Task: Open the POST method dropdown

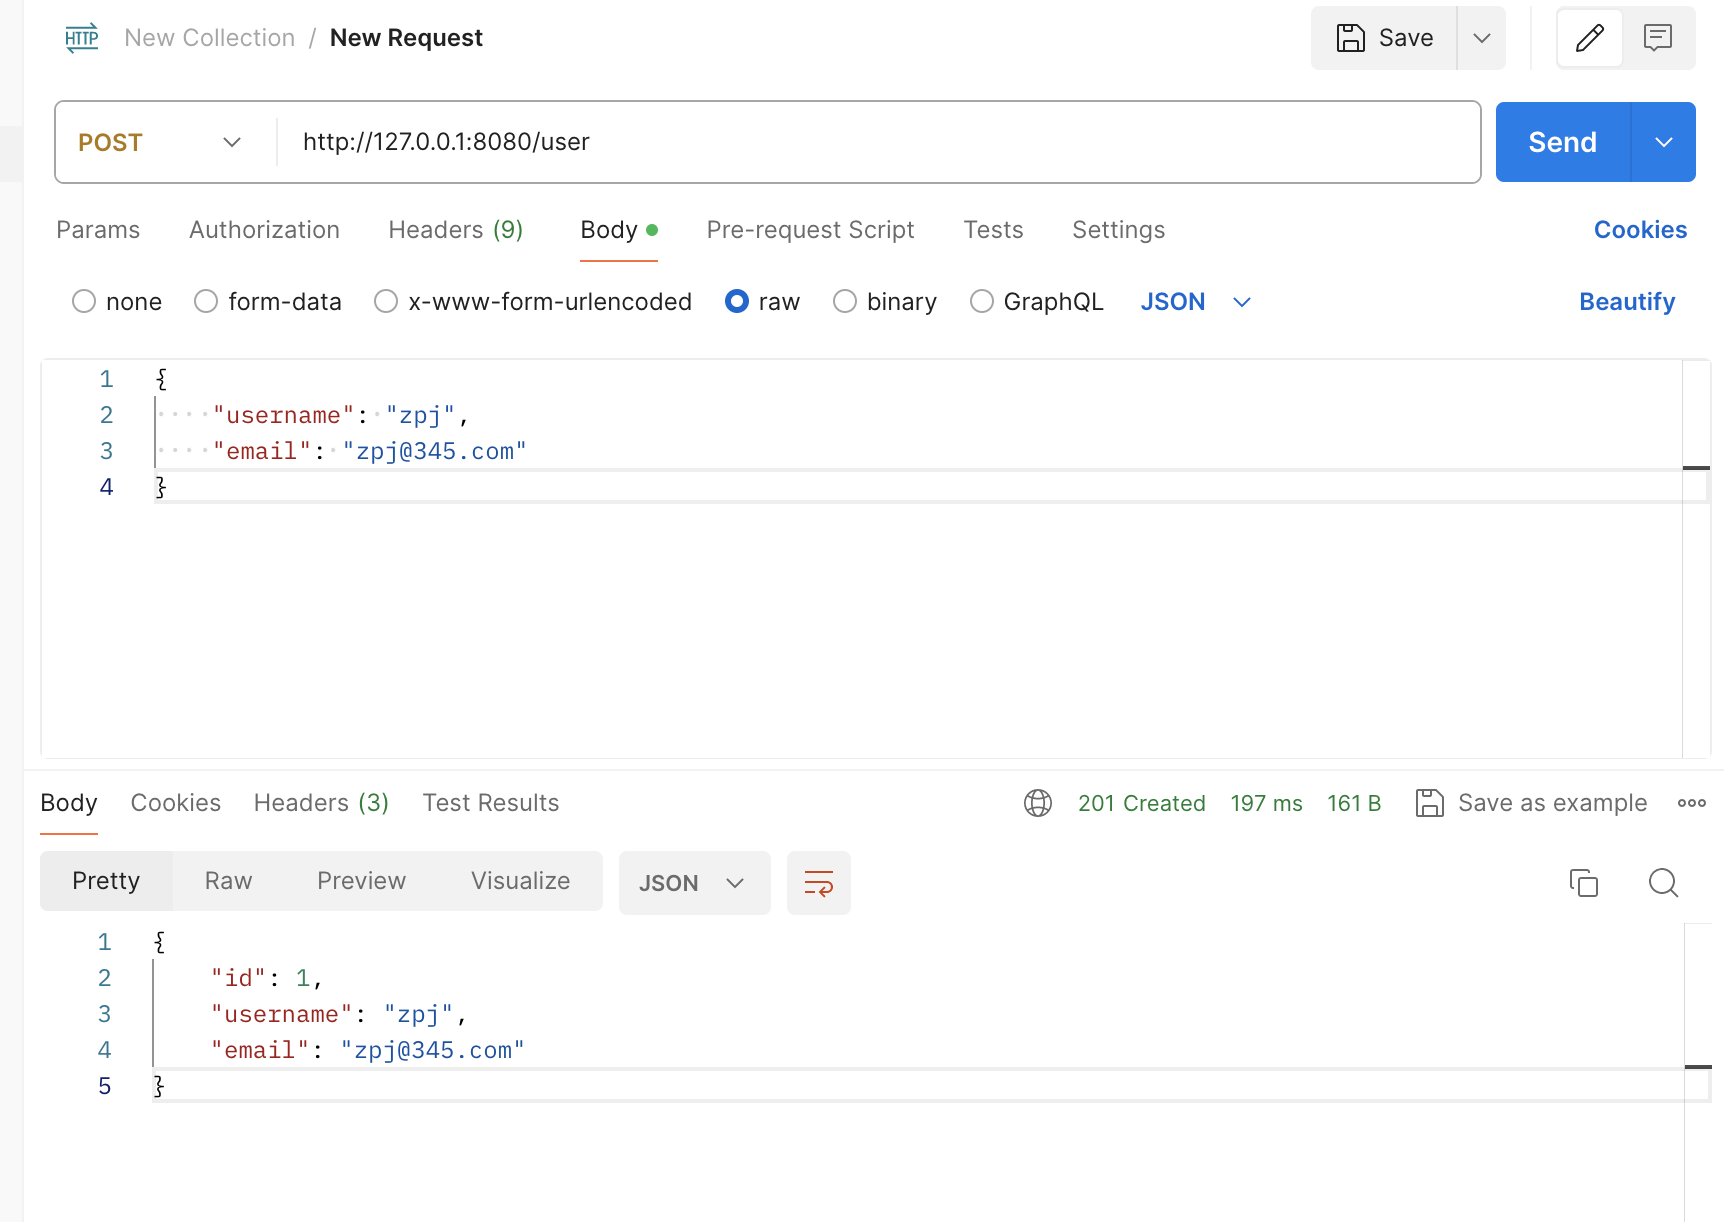Action: 160,142
